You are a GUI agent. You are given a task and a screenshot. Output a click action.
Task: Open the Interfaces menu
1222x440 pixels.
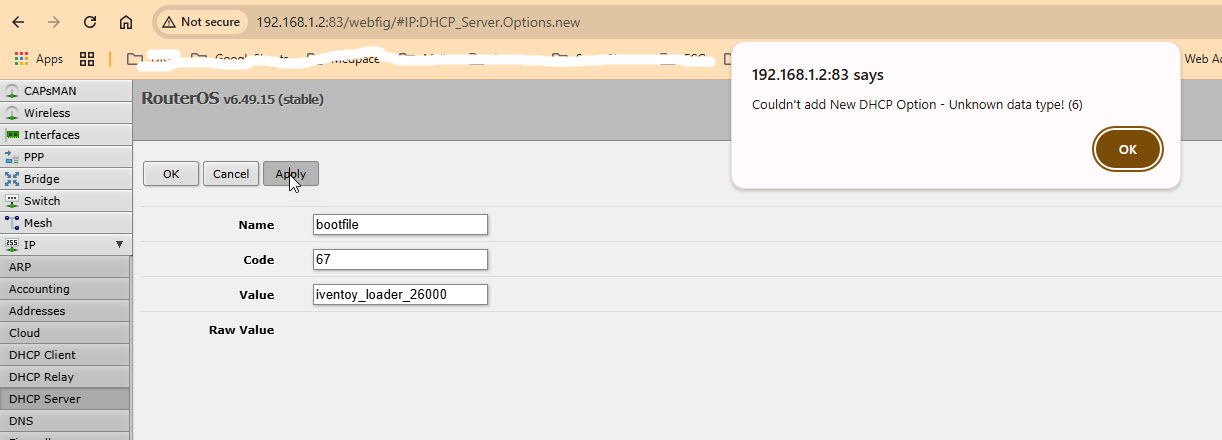pyautogui.click(x=65, y=135)
